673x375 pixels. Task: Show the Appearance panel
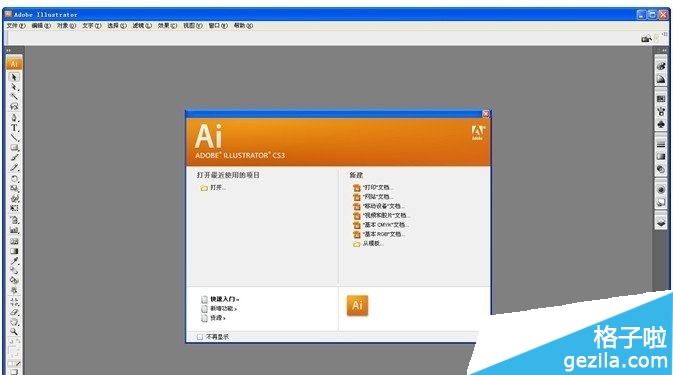661,189
